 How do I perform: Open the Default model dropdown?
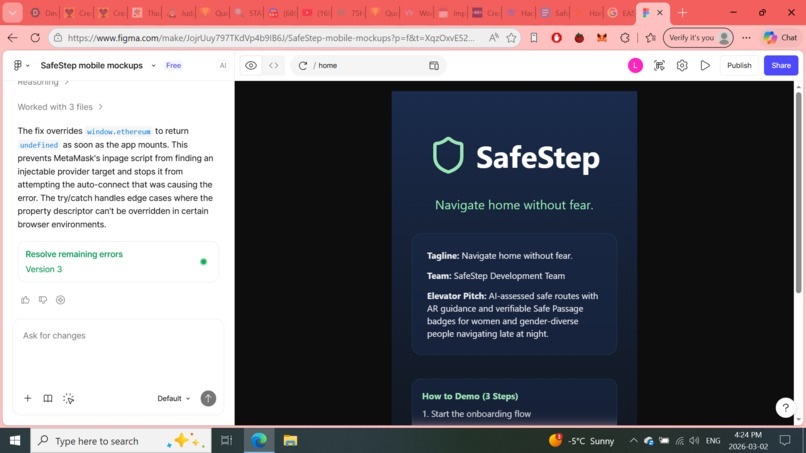(x=173, y=398)
